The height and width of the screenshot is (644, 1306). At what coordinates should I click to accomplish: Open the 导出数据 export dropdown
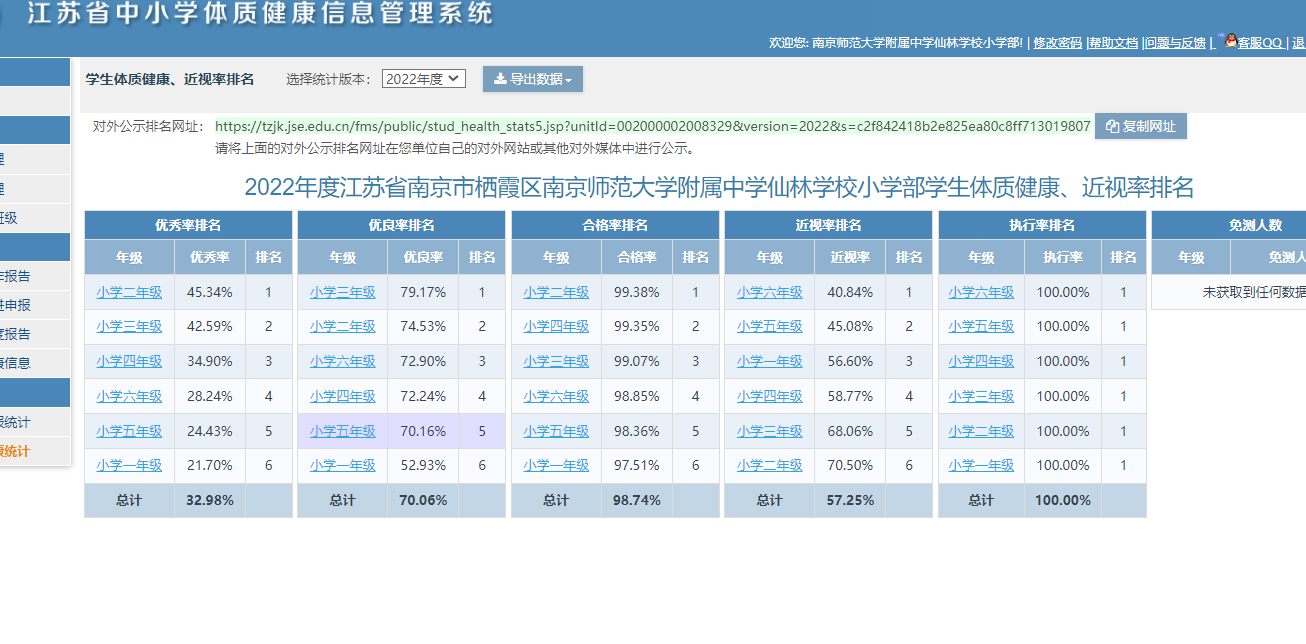tap(532, 79)
